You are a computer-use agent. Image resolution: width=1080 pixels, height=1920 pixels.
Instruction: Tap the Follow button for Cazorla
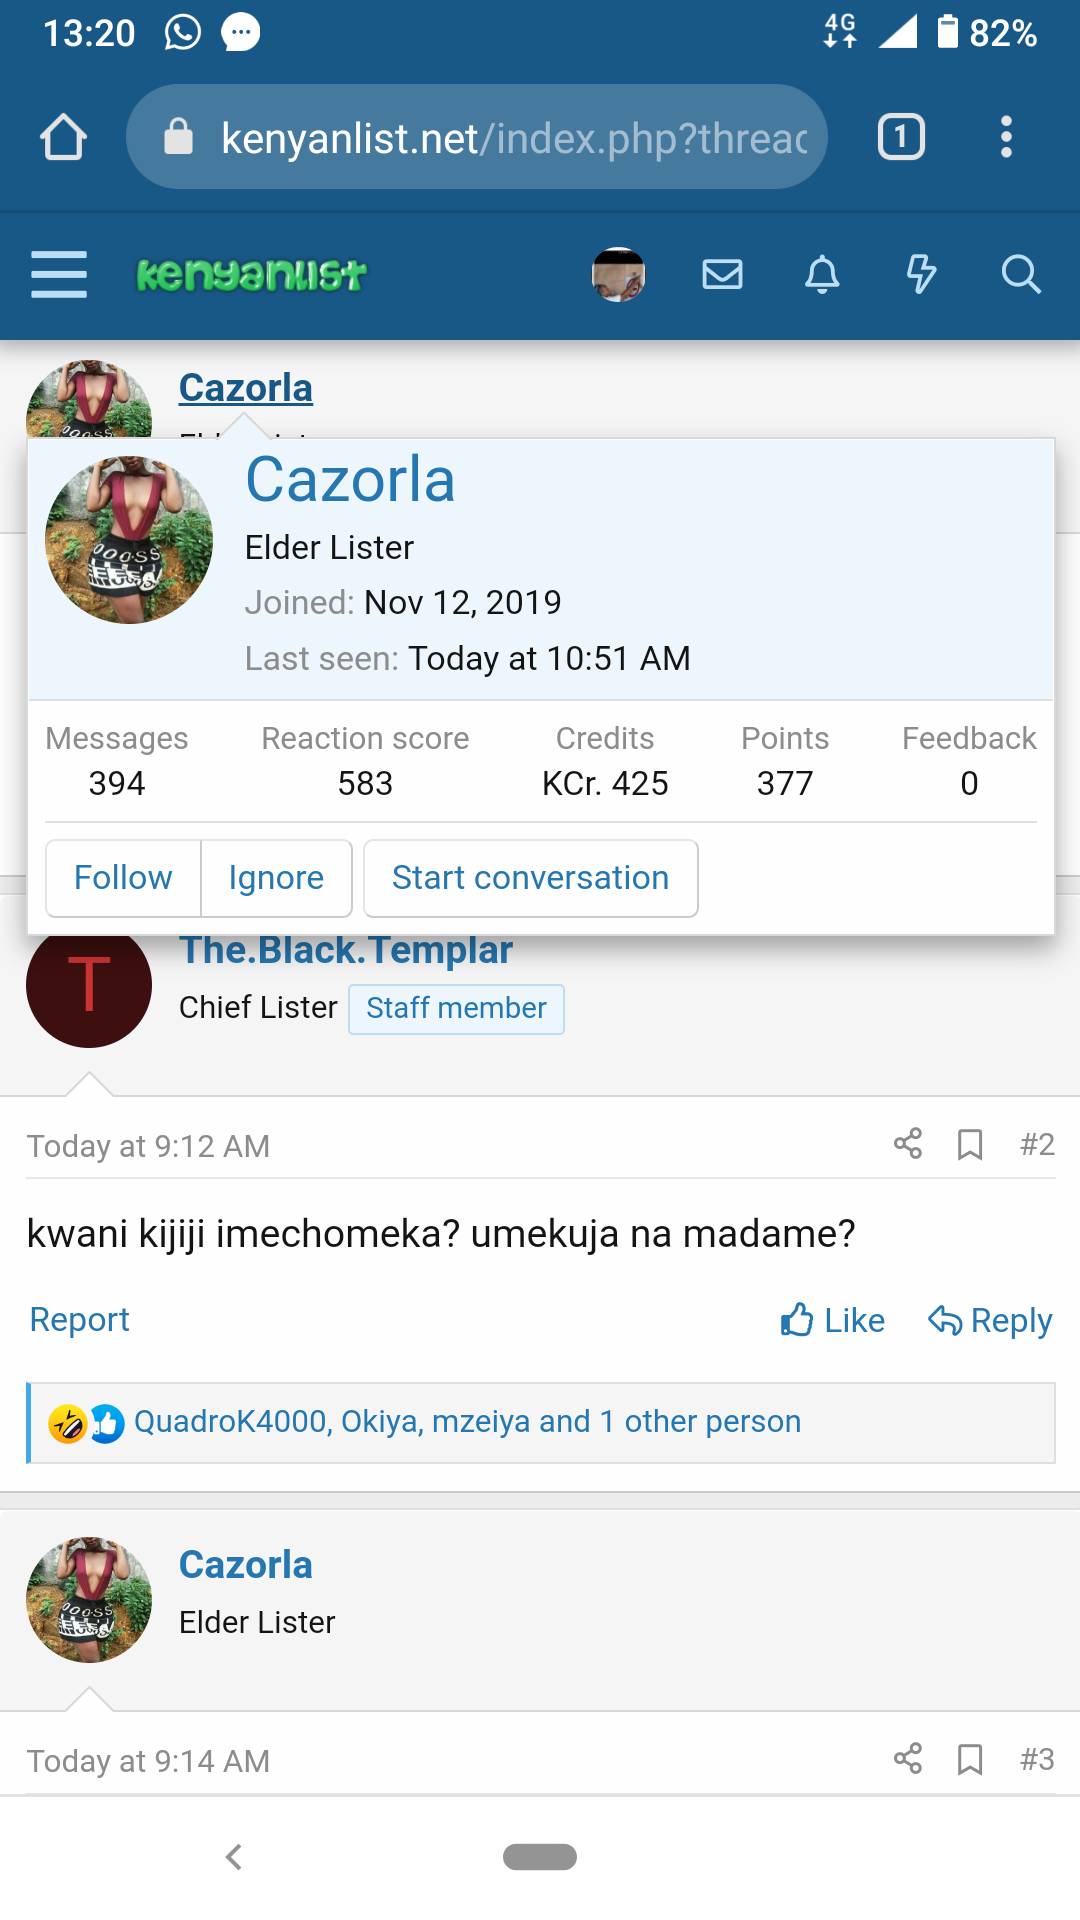pos(123,878)
